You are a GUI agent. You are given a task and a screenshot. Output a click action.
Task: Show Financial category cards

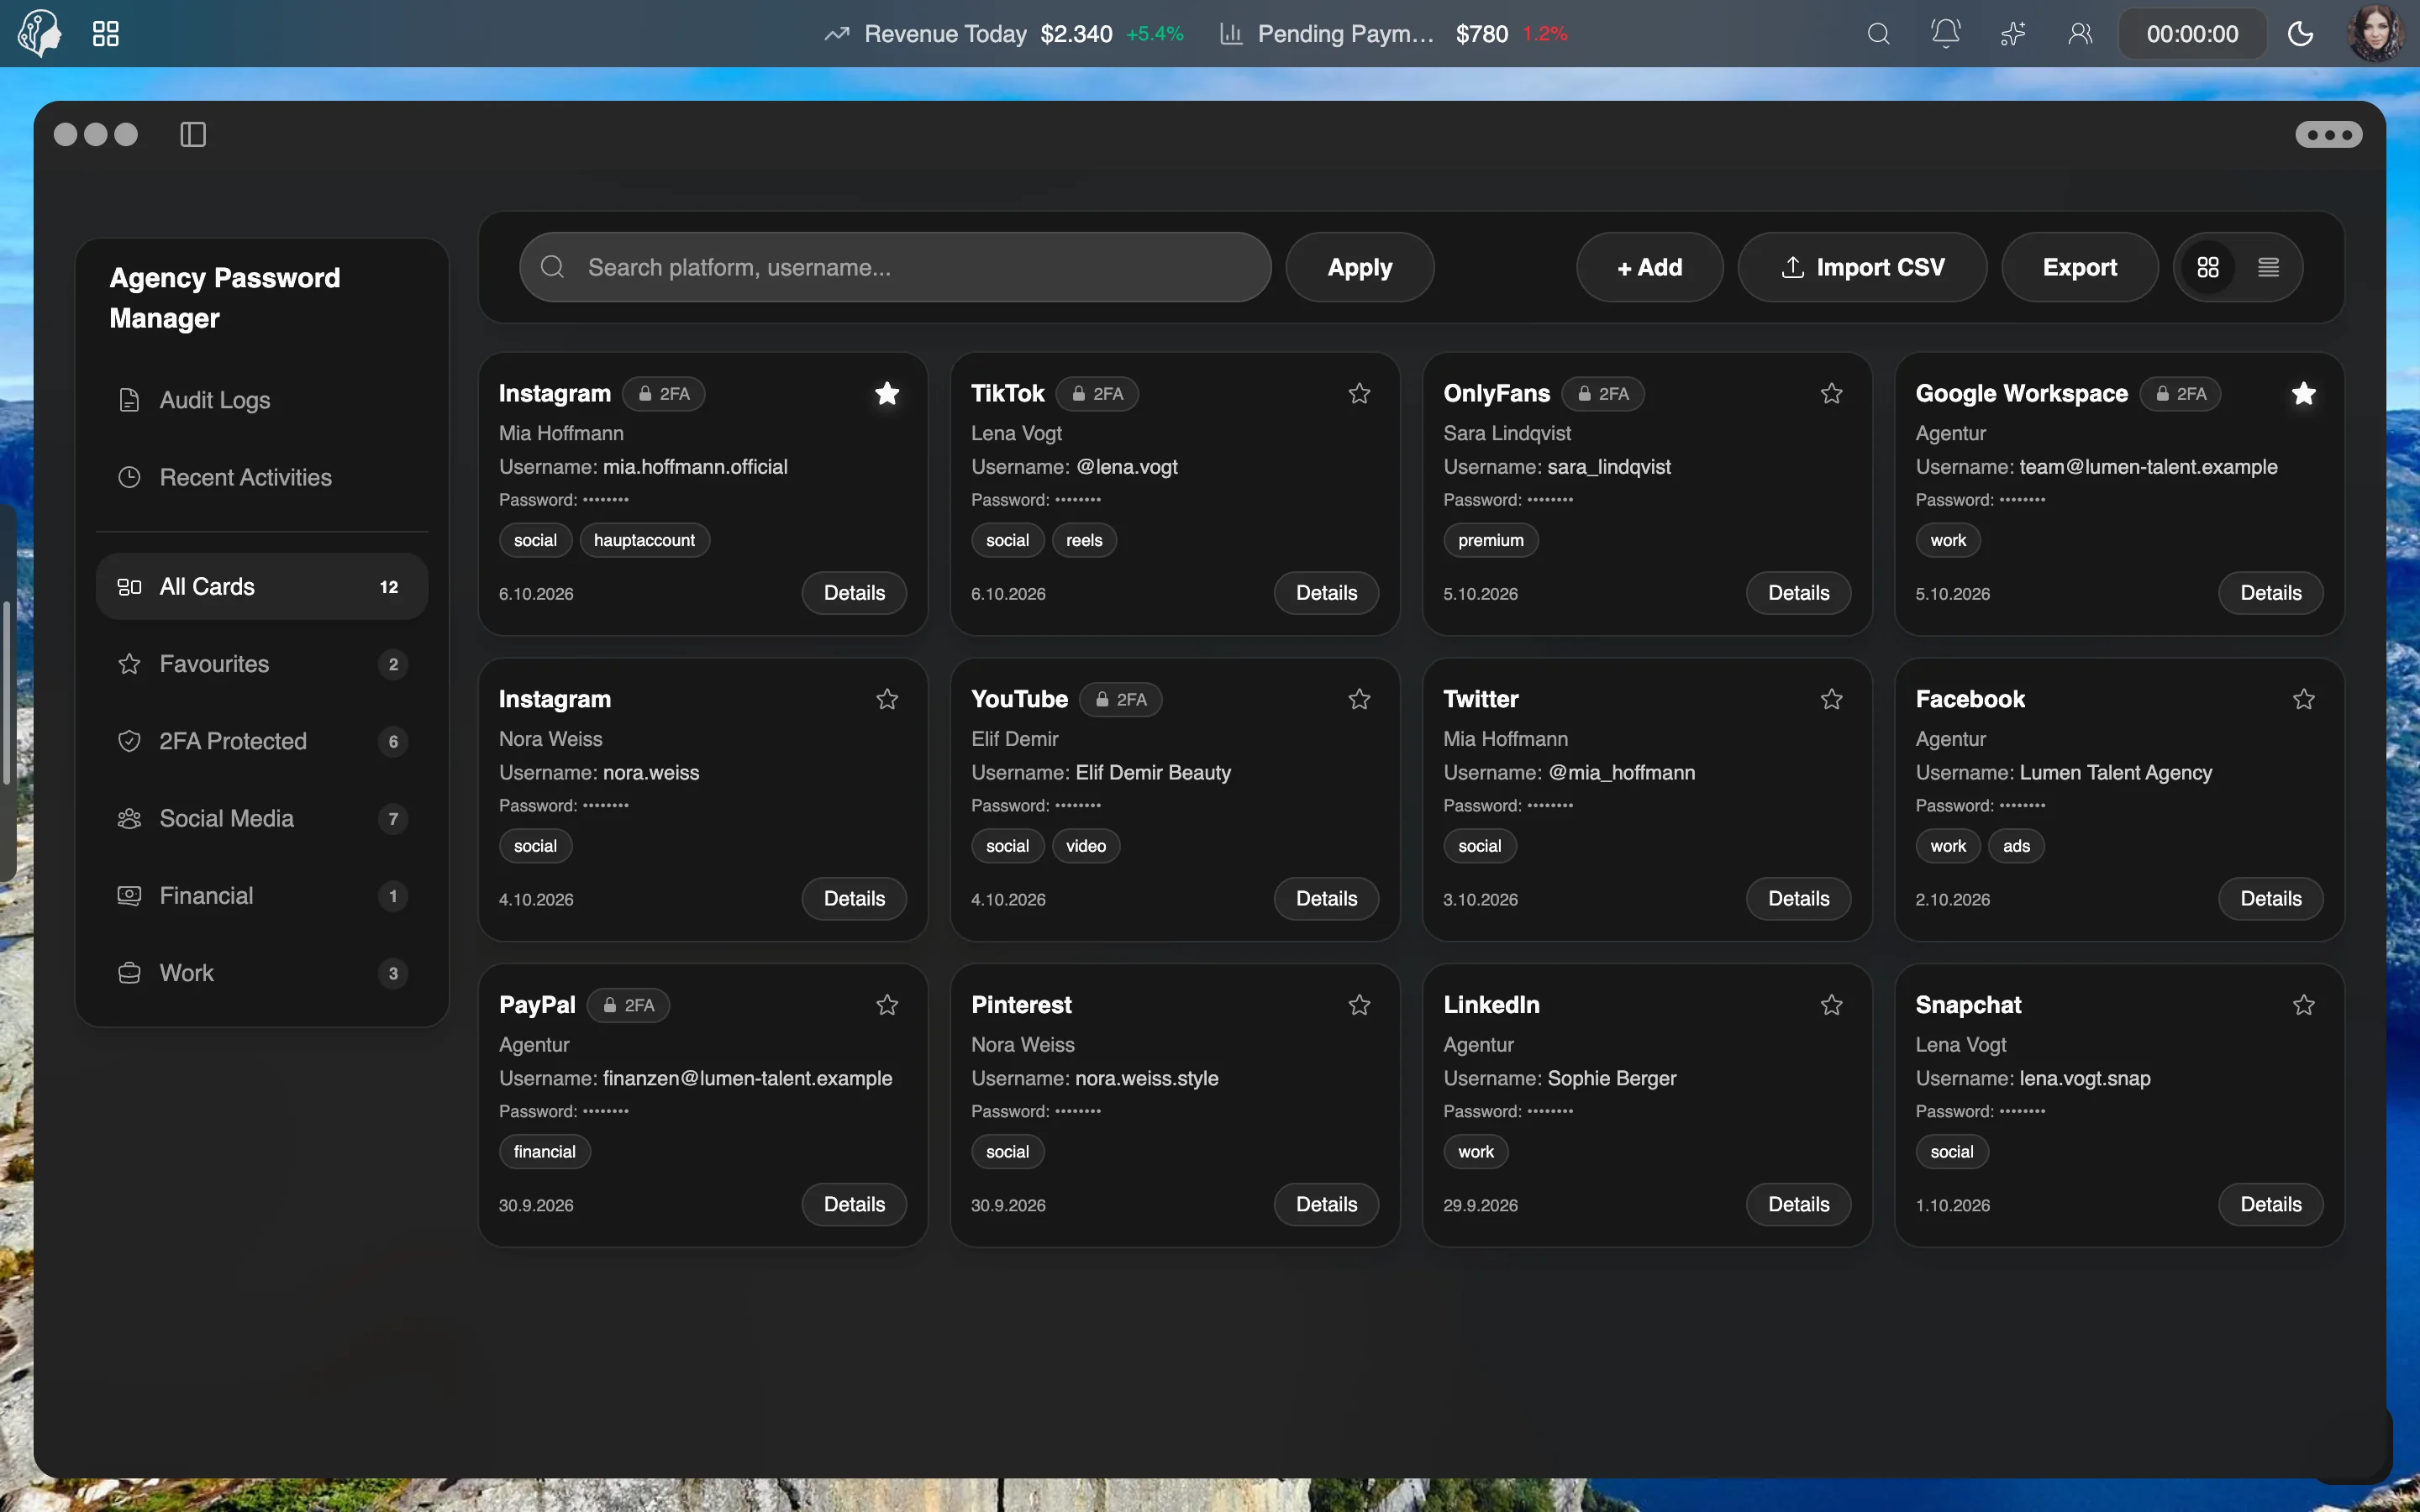coord(262,896)
